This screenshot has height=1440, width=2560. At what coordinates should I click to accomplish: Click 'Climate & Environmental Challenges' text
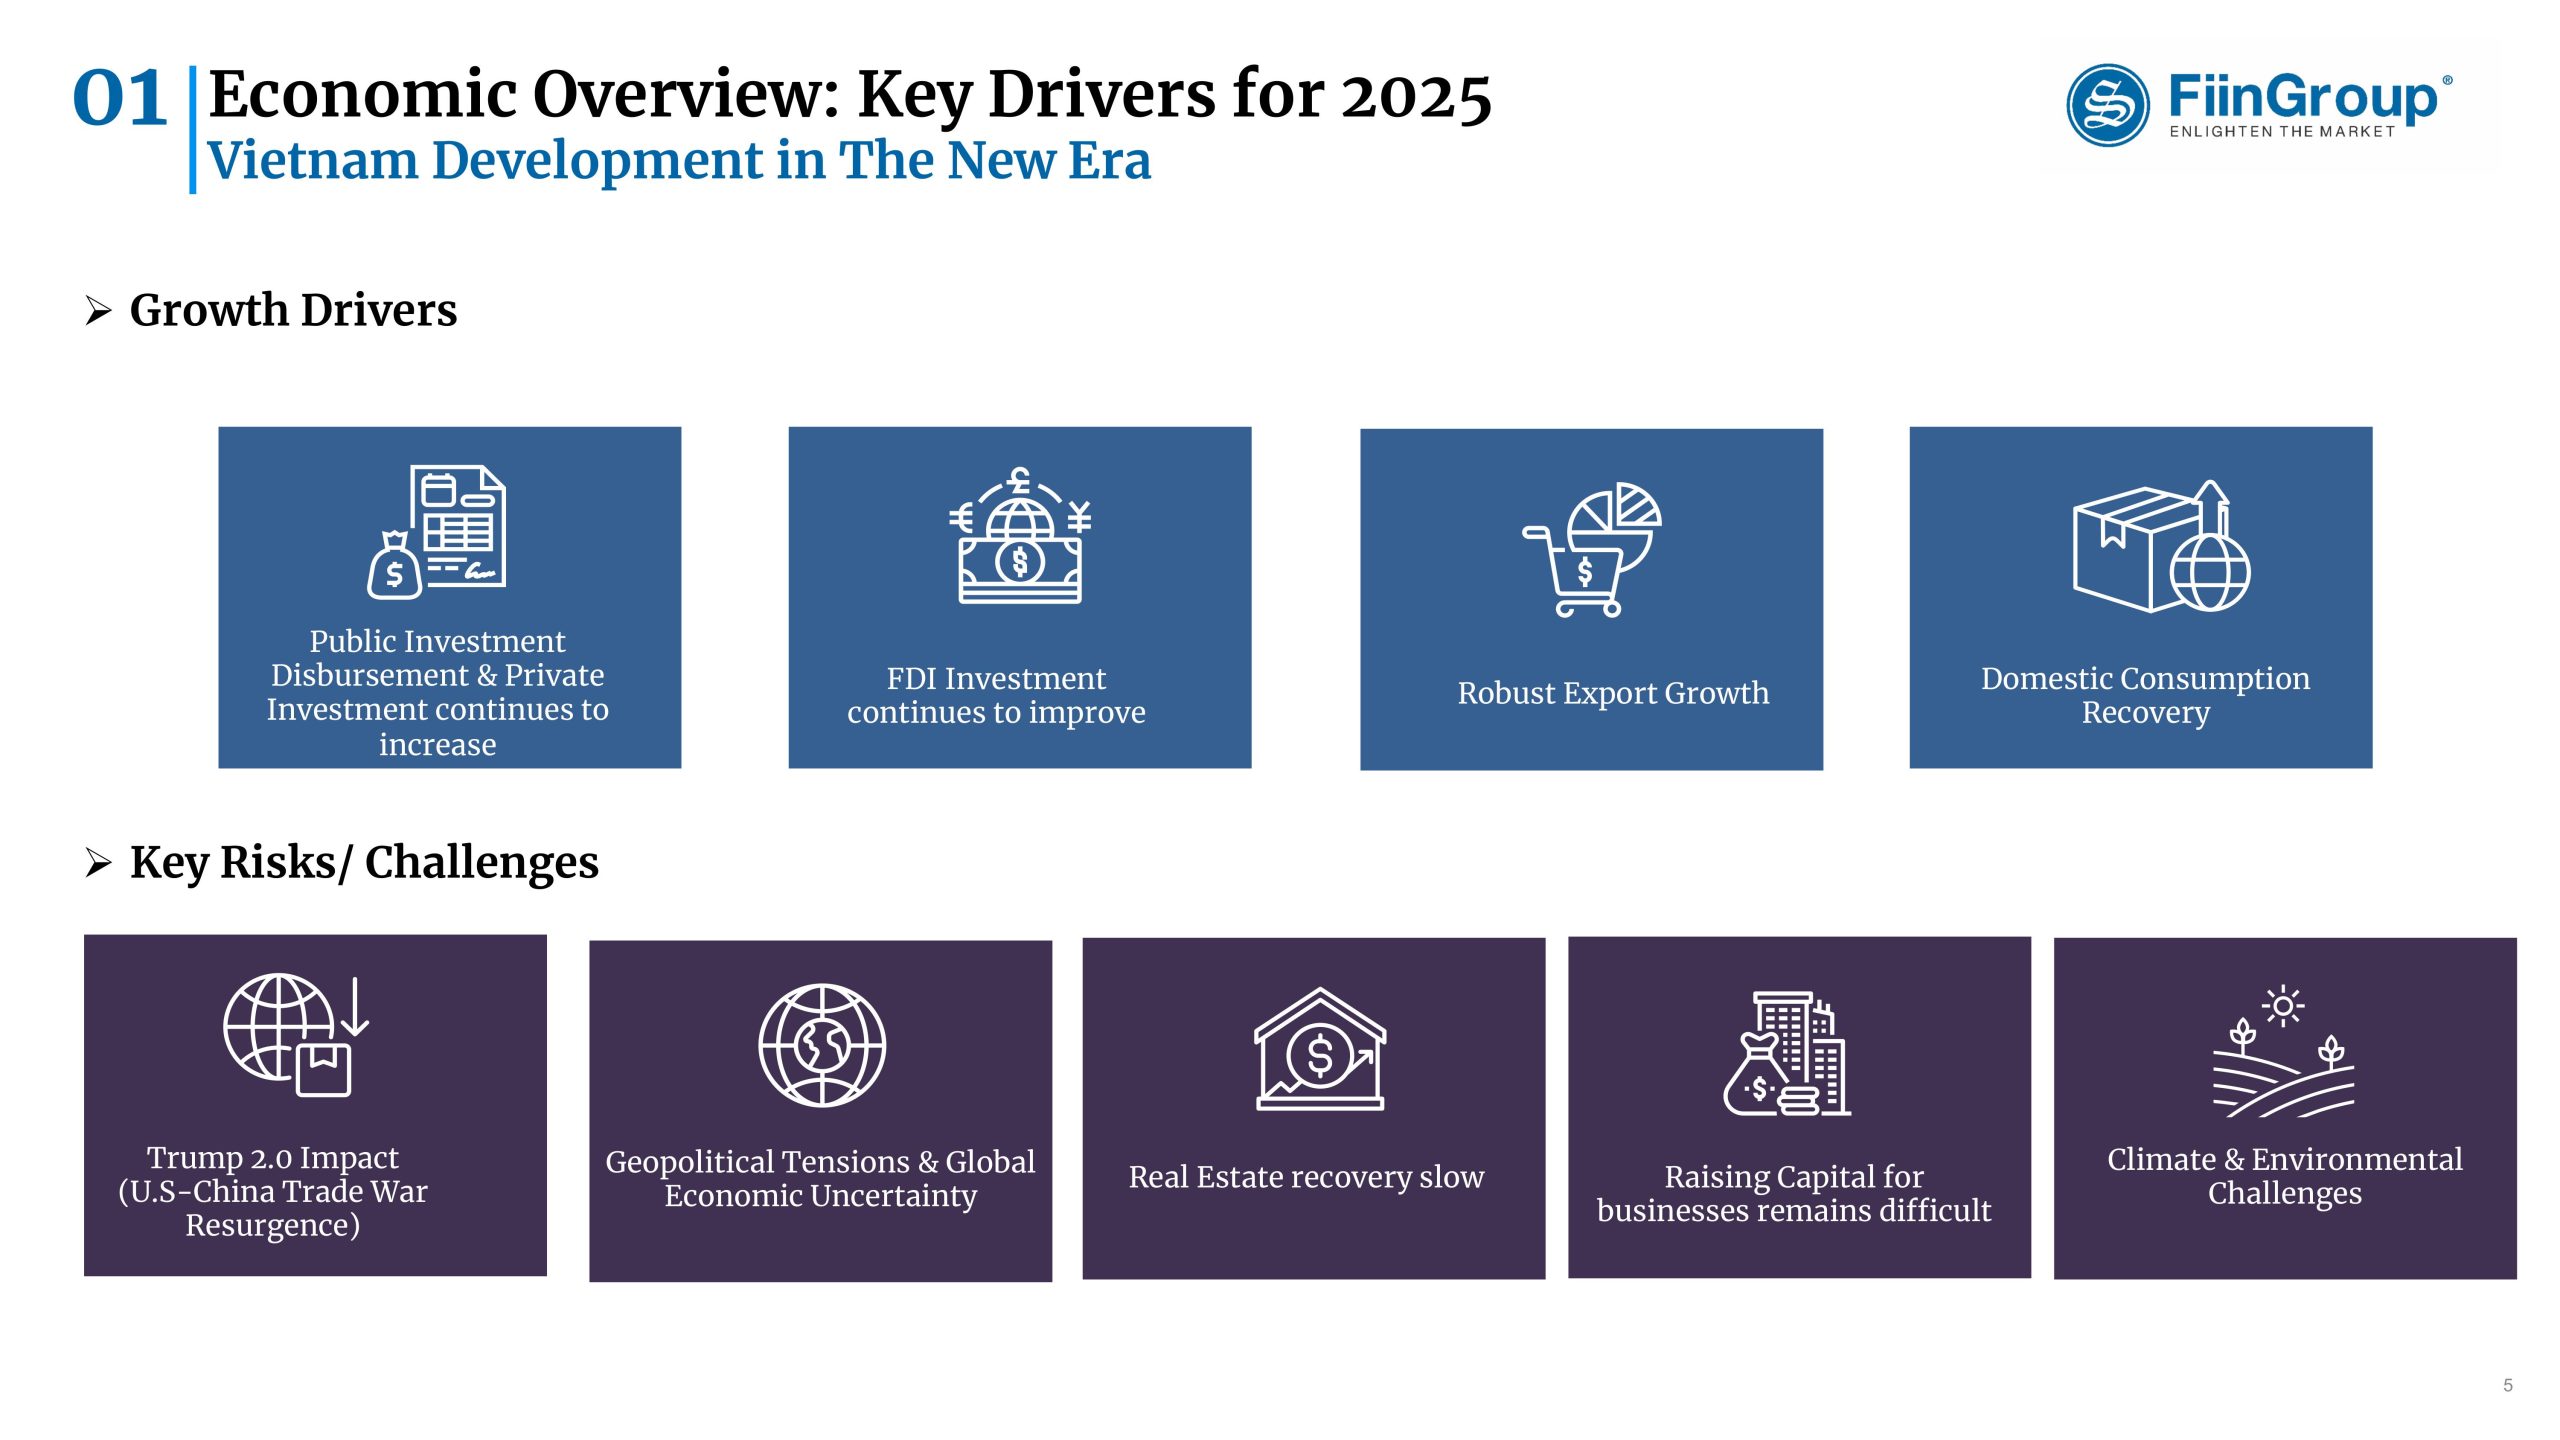tap(2284, 1176)
